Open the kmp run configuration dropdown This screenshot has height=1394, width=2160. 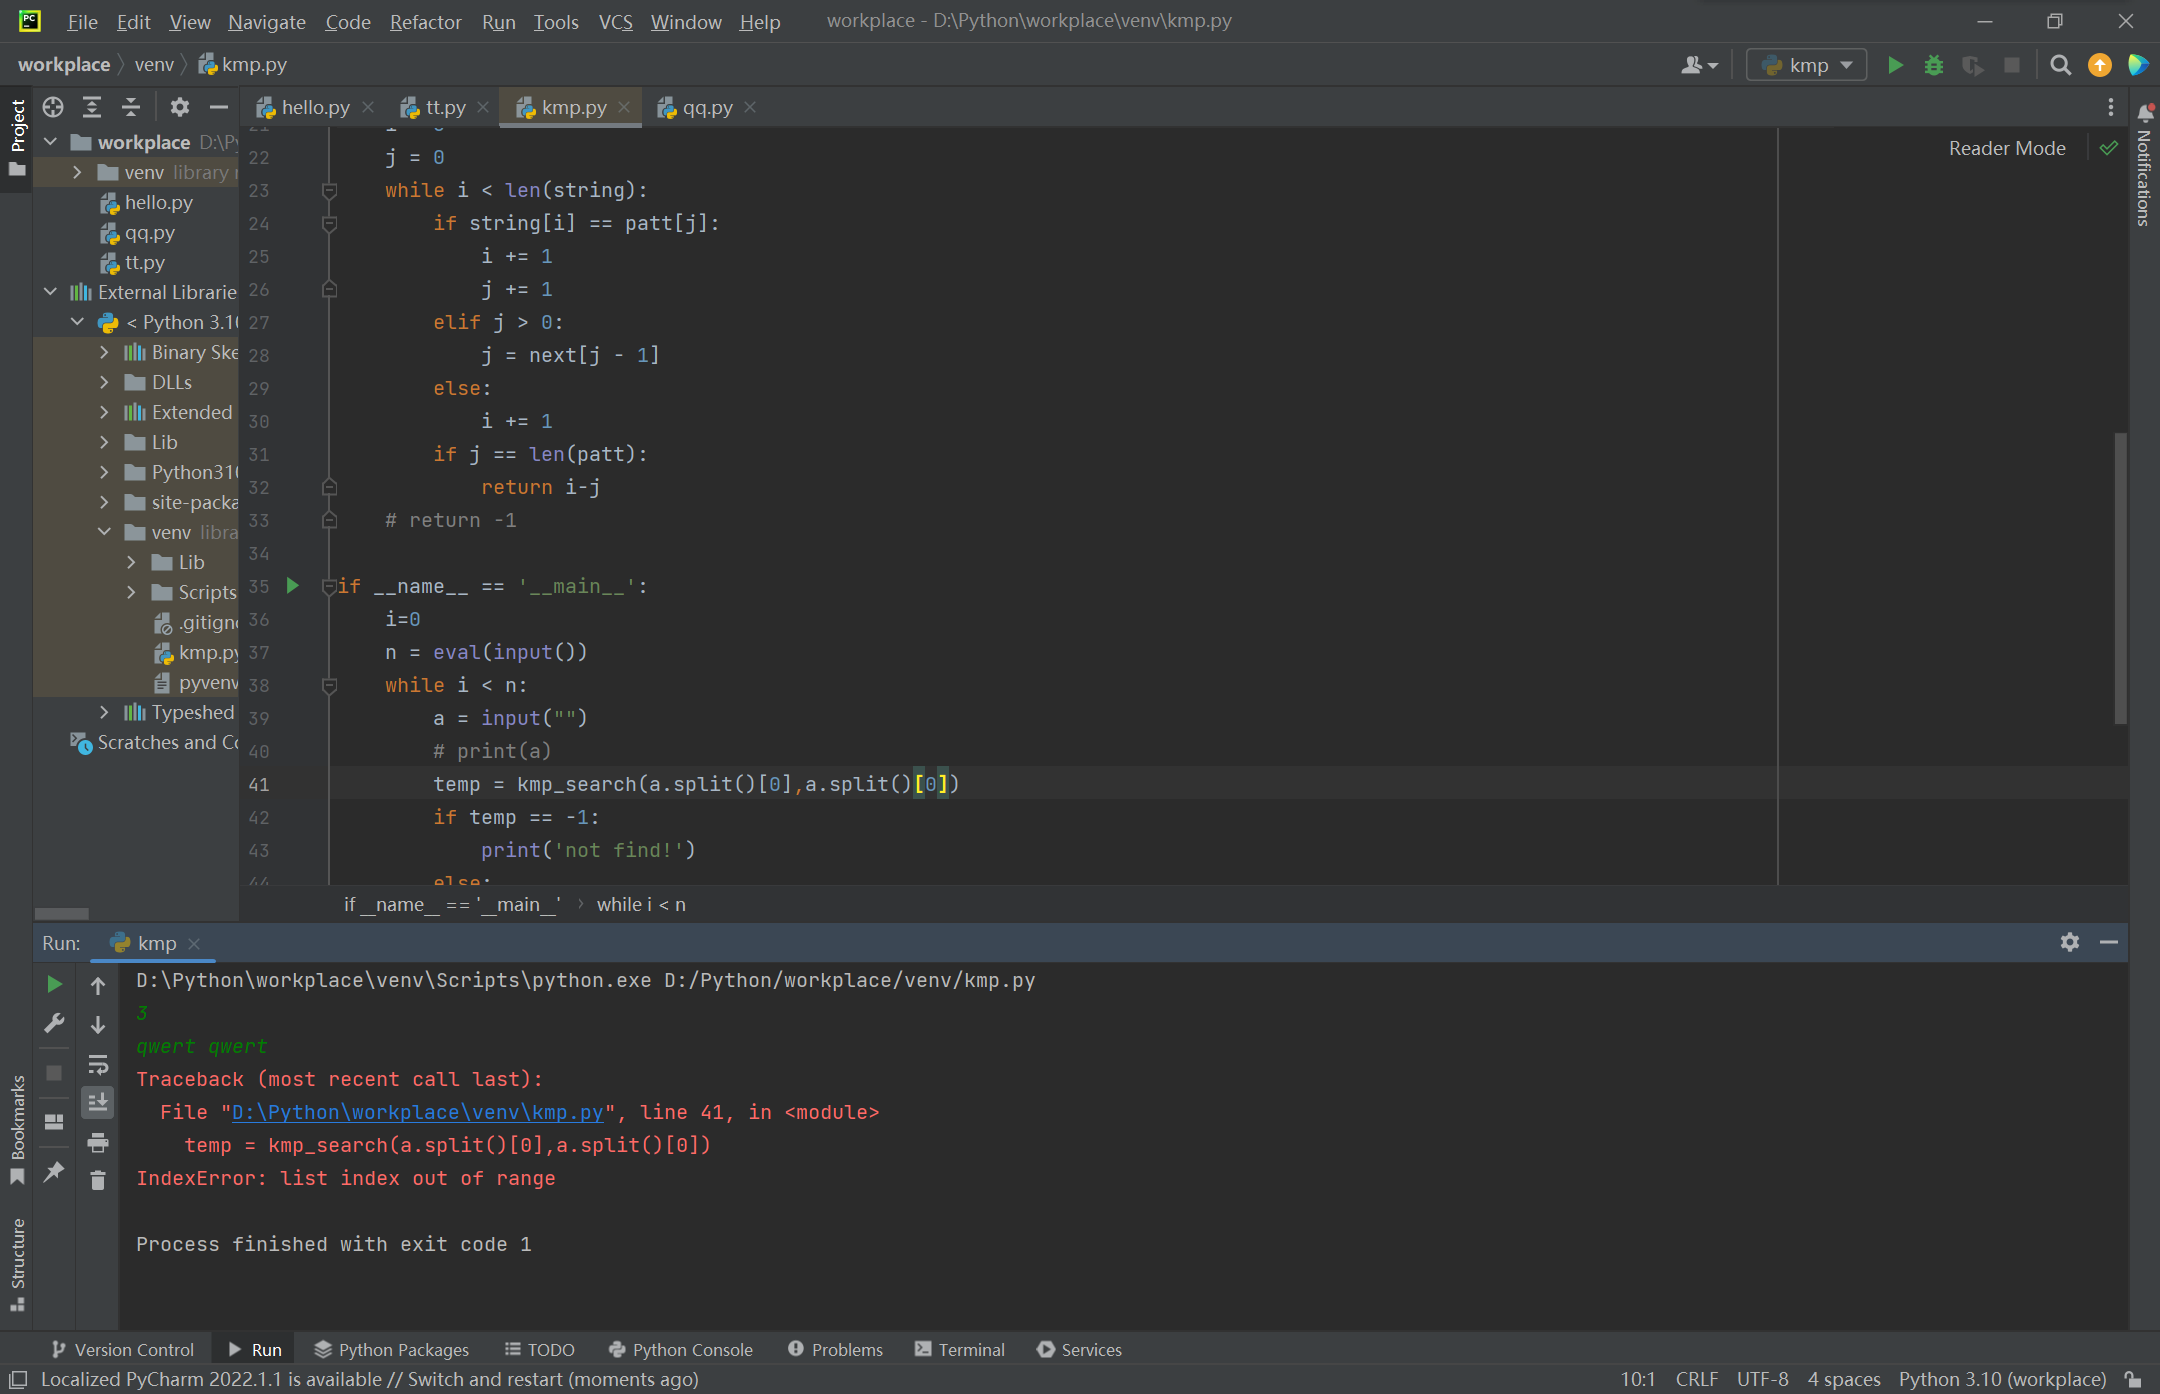[x=1807, y=65]
